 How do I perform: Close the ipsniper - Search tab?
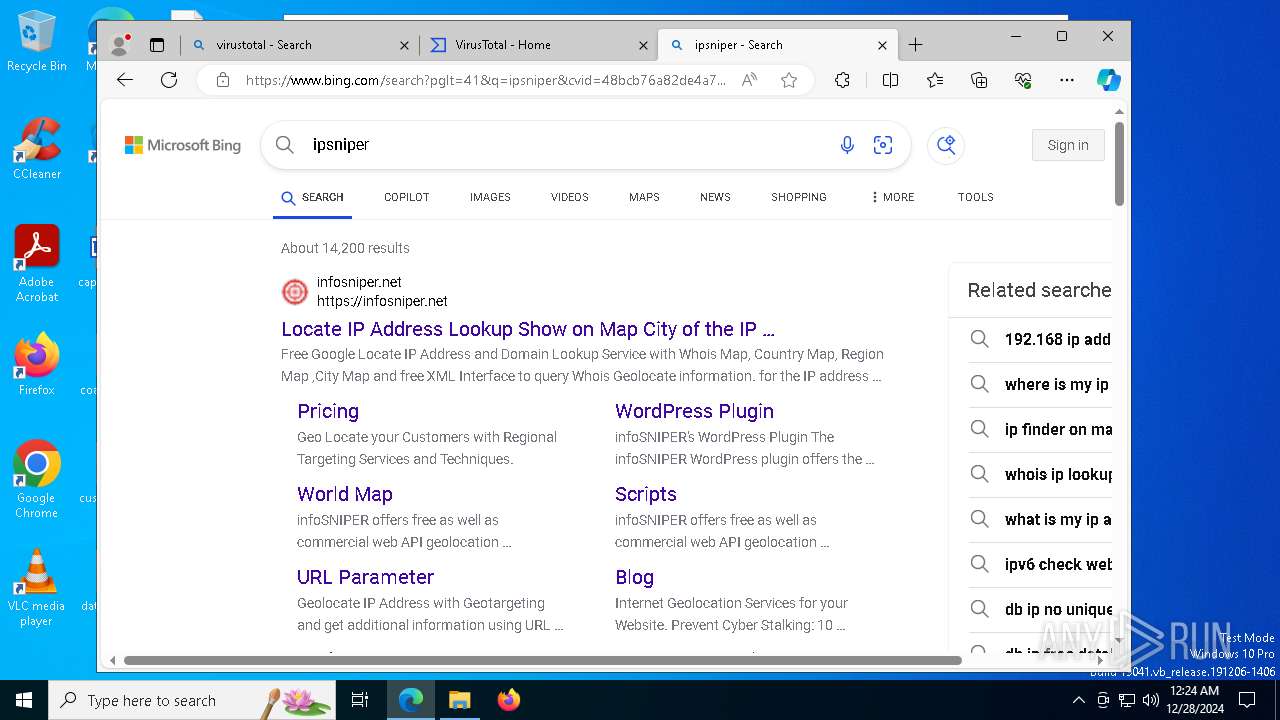882,45
